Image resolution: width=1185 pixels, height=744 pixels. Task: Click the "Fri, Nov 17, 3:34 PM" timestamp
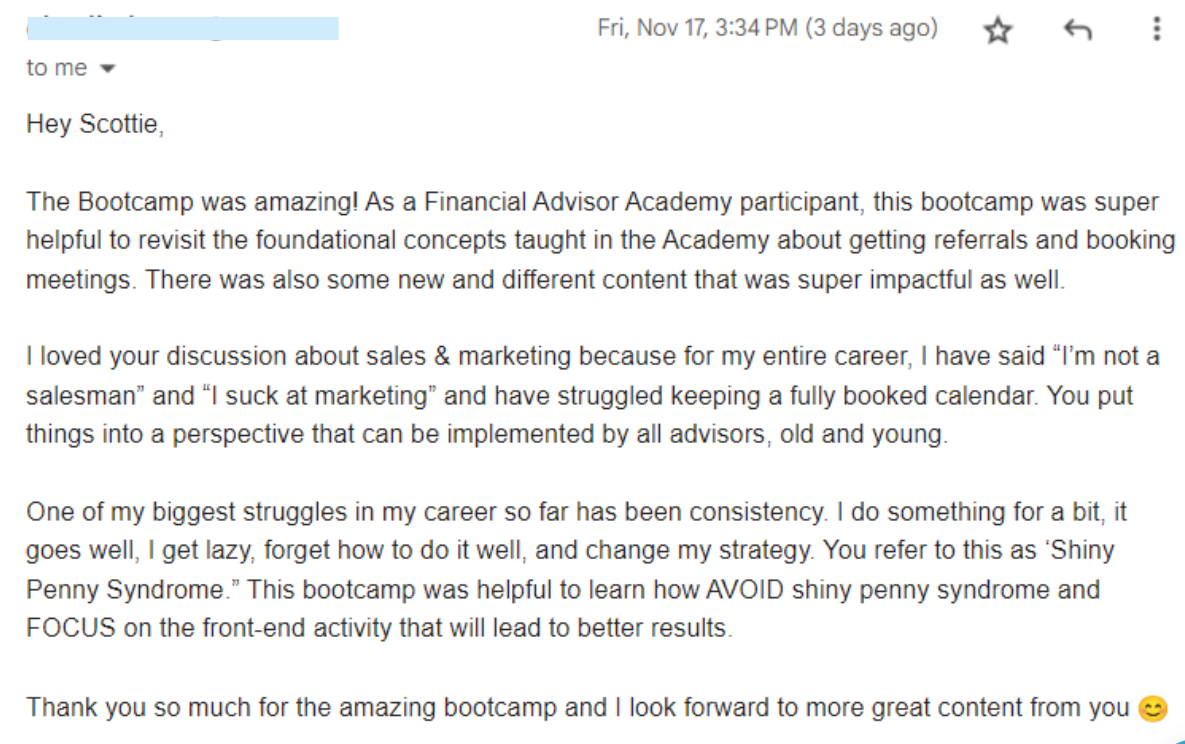[696, 28]
